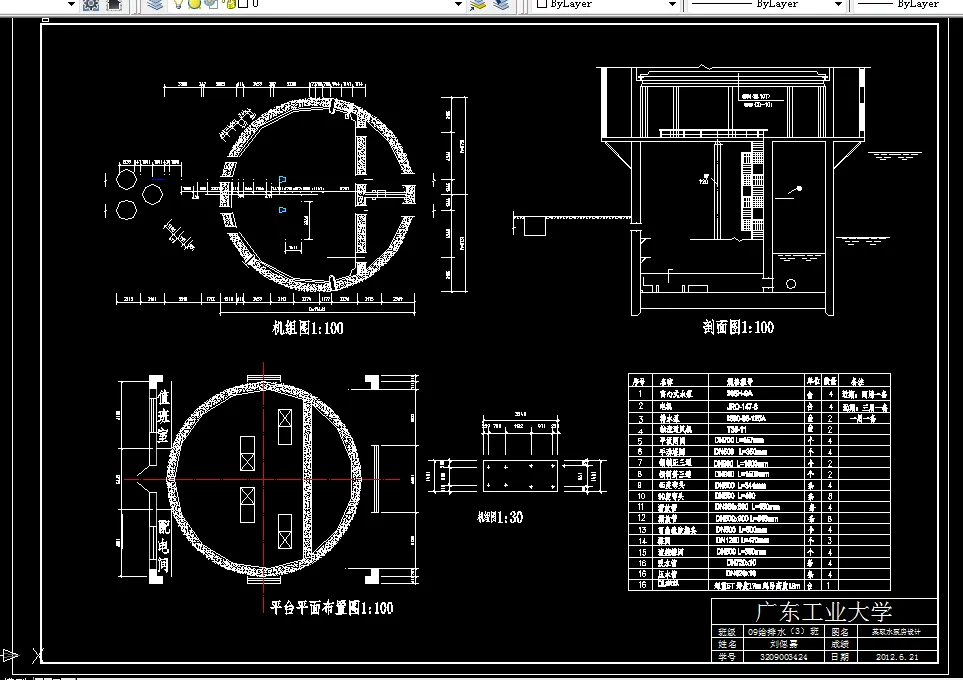Click the JRO-147-6 cell in the equipment table
This screenshot has height=680, width=963.
point(742,407)
